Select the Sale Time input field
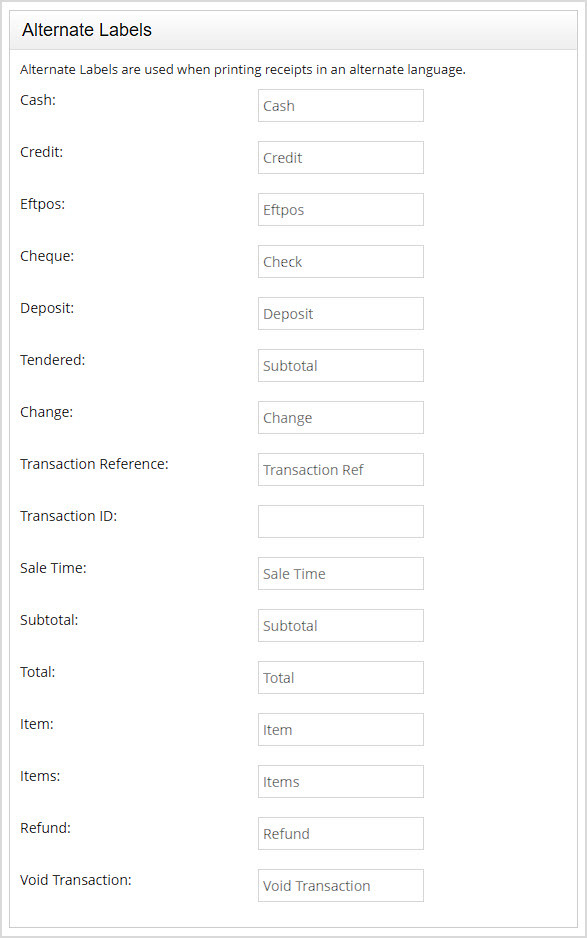The width and height of the screenshot is (587, 938). click(340, 573)
